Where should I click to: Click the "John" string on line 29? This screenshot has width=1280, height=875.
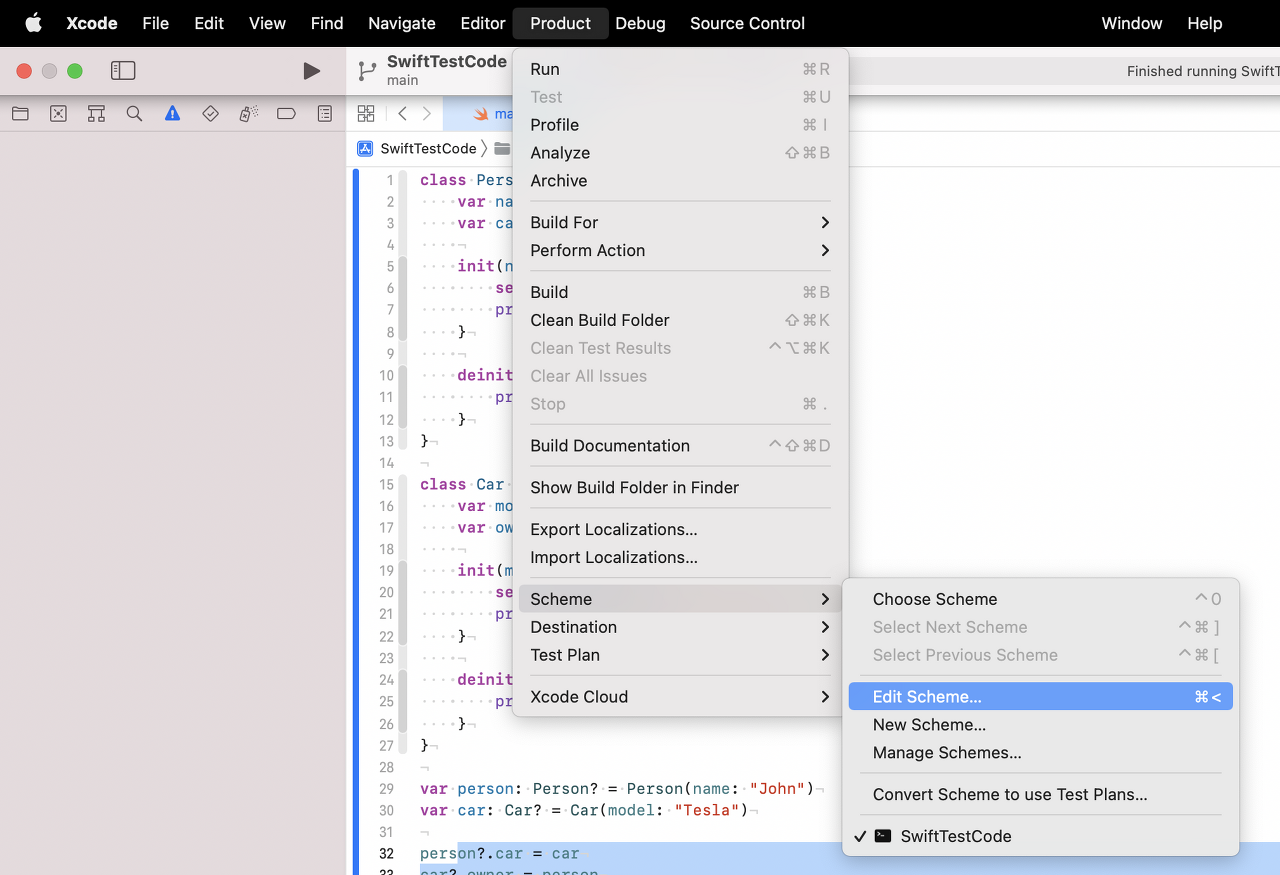778,789
